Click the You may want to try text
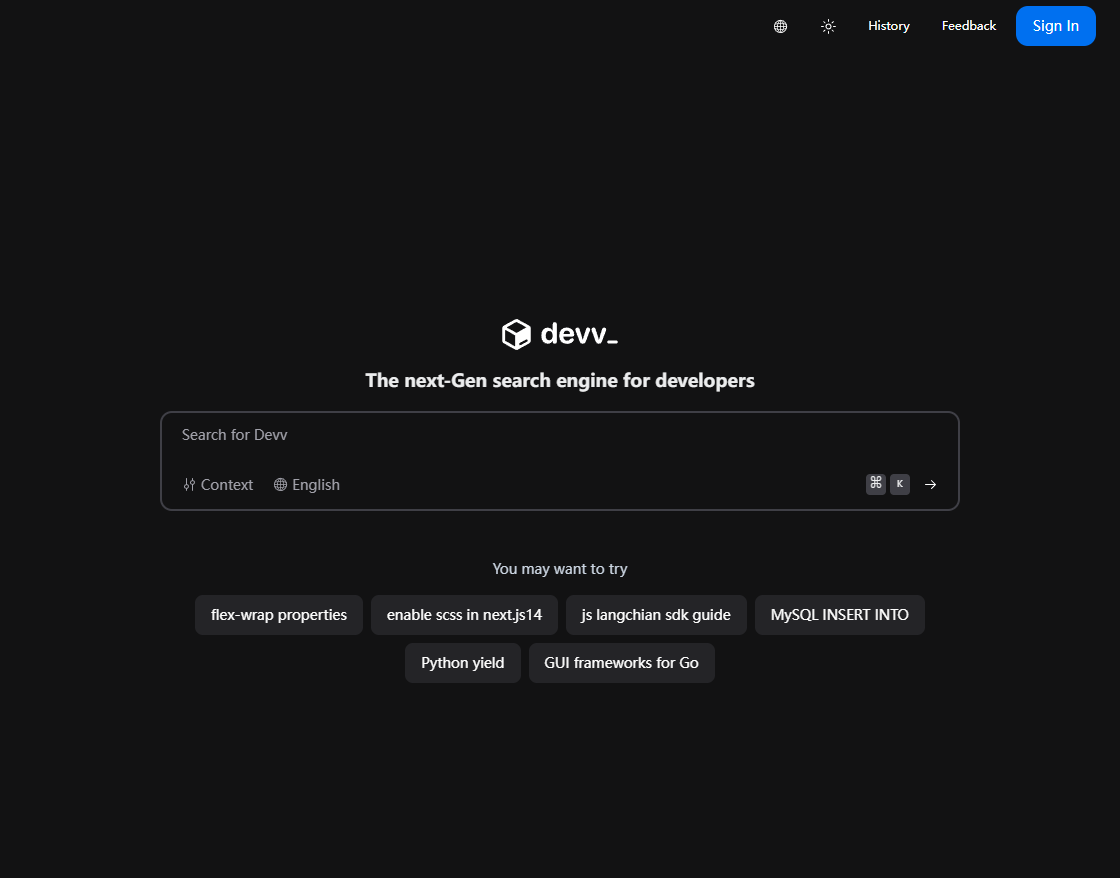This screenshot has height=878, width=1120. (x=559, y=569)
